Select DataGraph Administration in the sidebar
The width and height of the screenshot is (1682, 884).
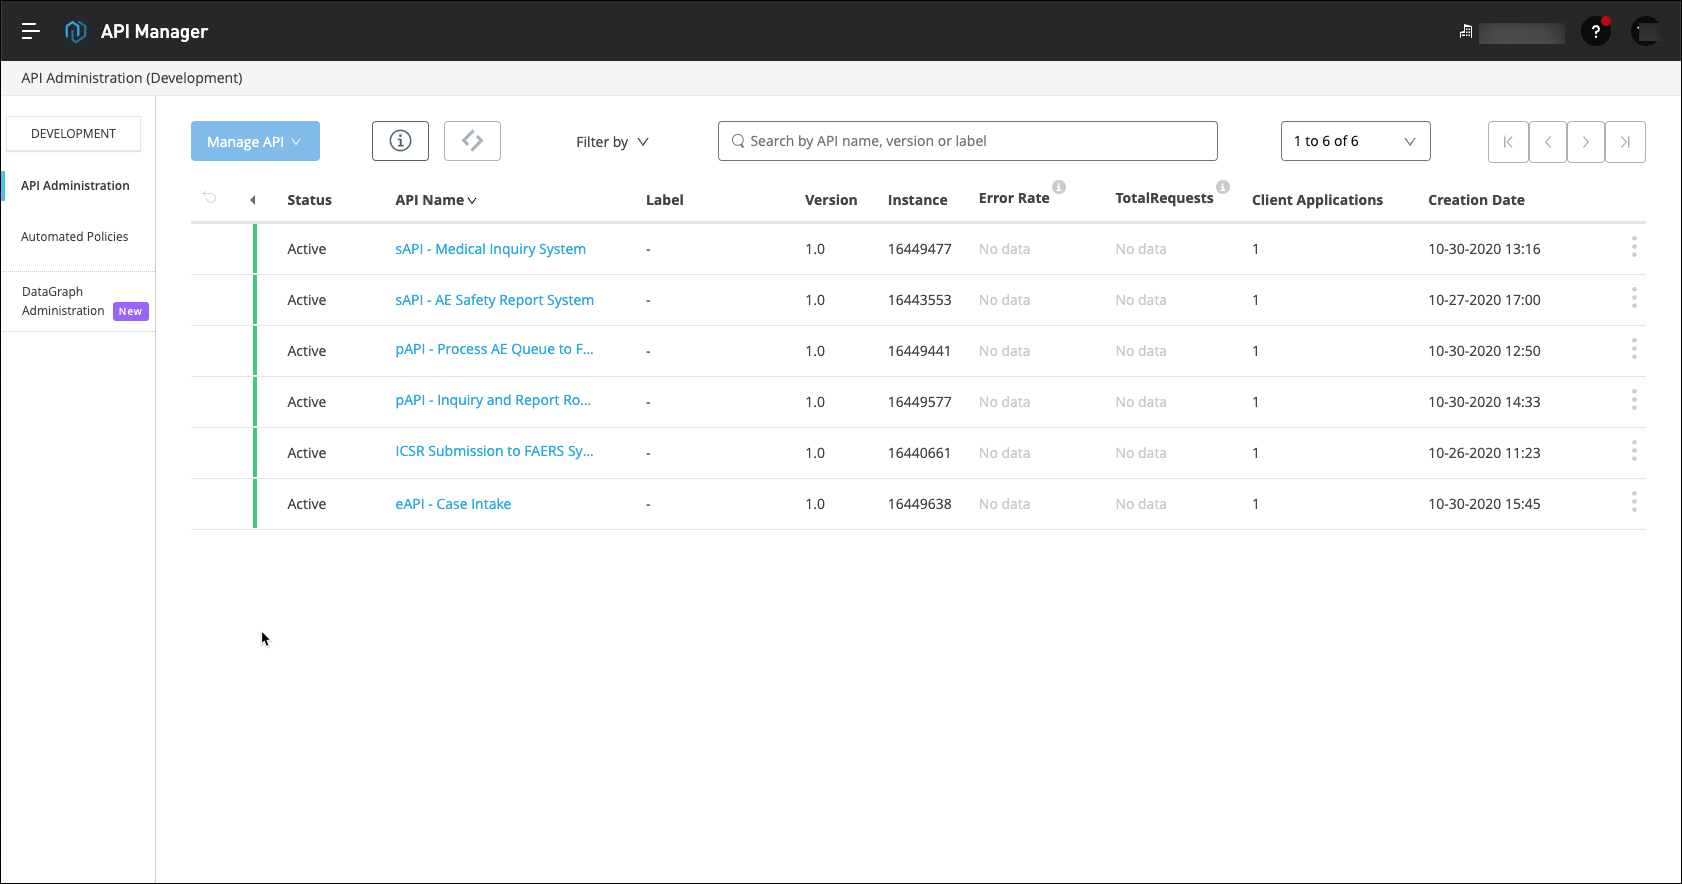[64, 301]
